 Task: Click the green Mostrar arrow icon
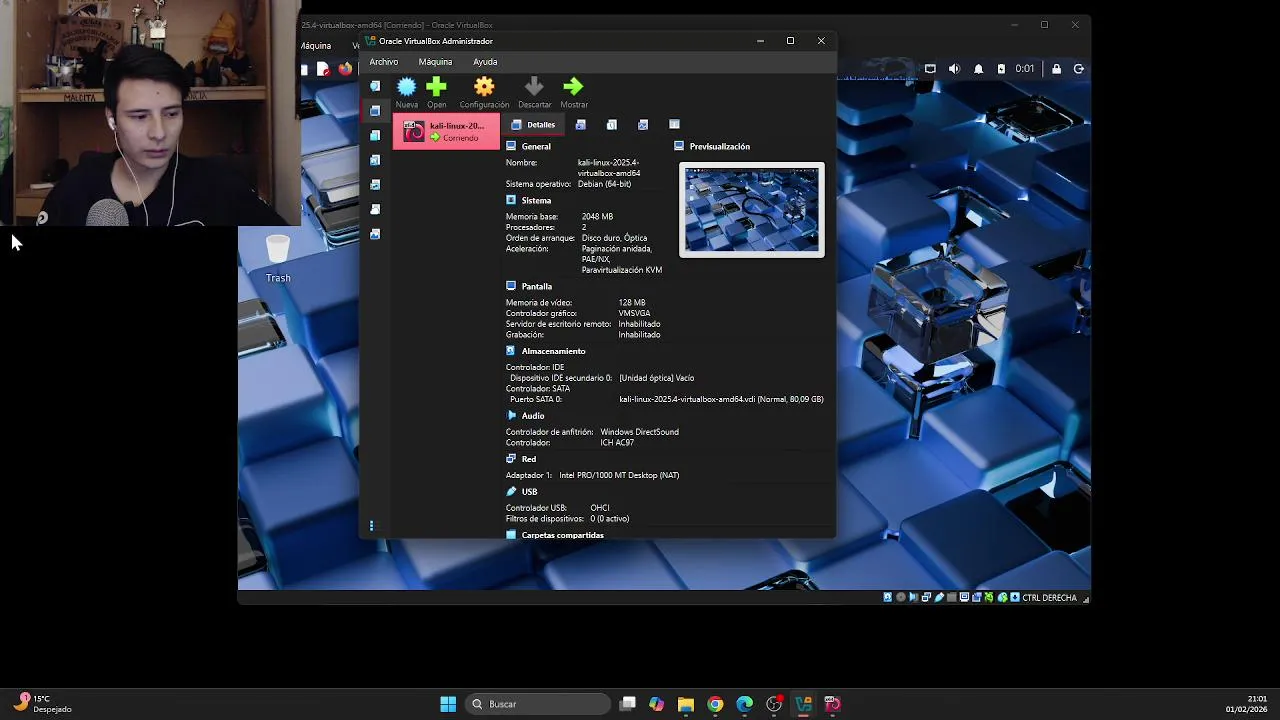click(x=573, y=87)
